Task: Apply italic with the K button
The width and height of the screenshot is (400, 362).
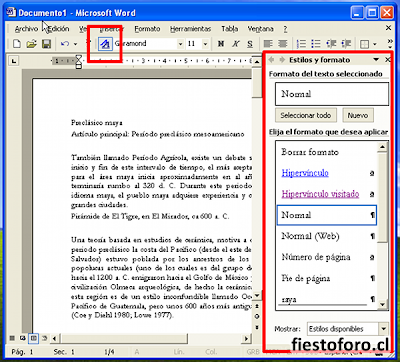Action: coord(236,44)
